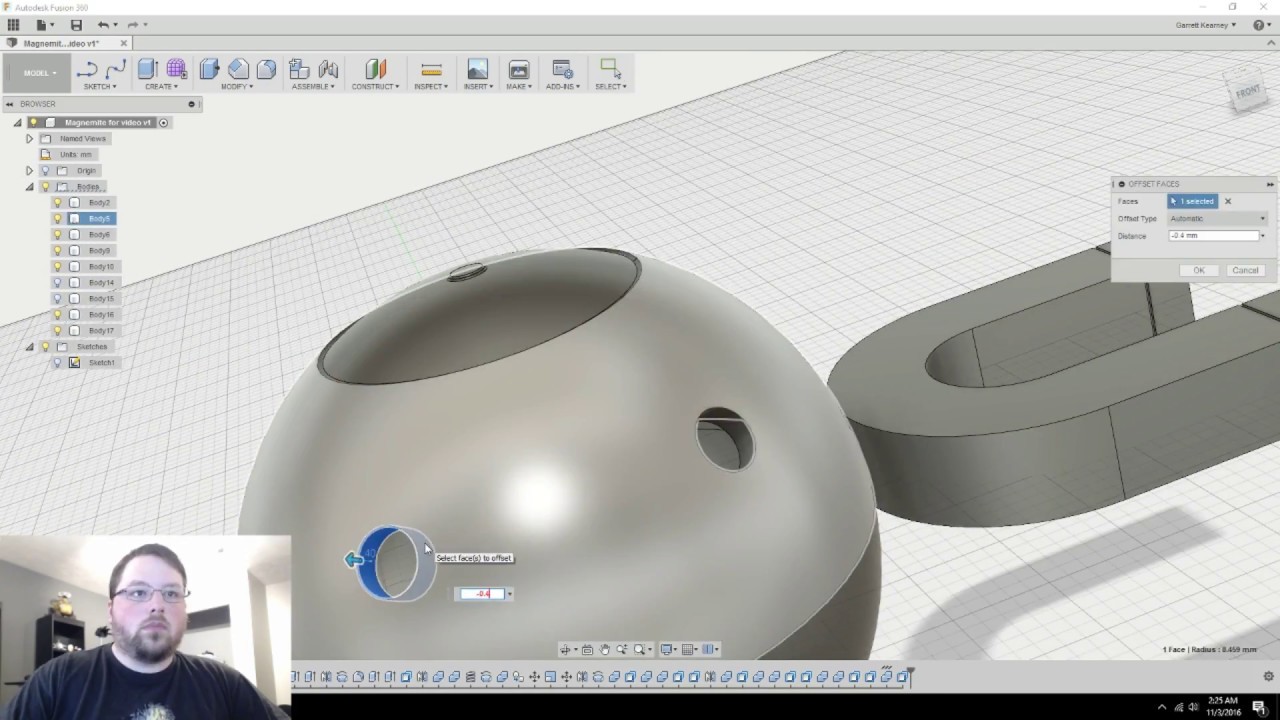This screenshot has width=1280, height=720.
Task: Show hidden Body14 via its bulb
Action: [x=57, y=283]
